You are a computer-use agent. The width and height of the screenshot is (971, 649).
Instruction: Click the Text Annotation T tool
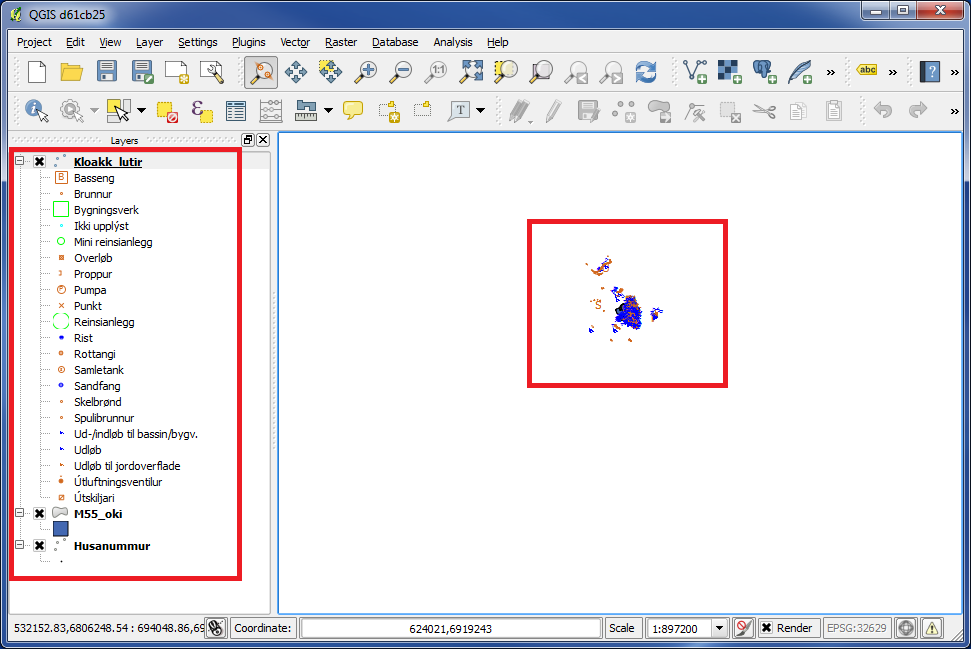coord(459,111)
